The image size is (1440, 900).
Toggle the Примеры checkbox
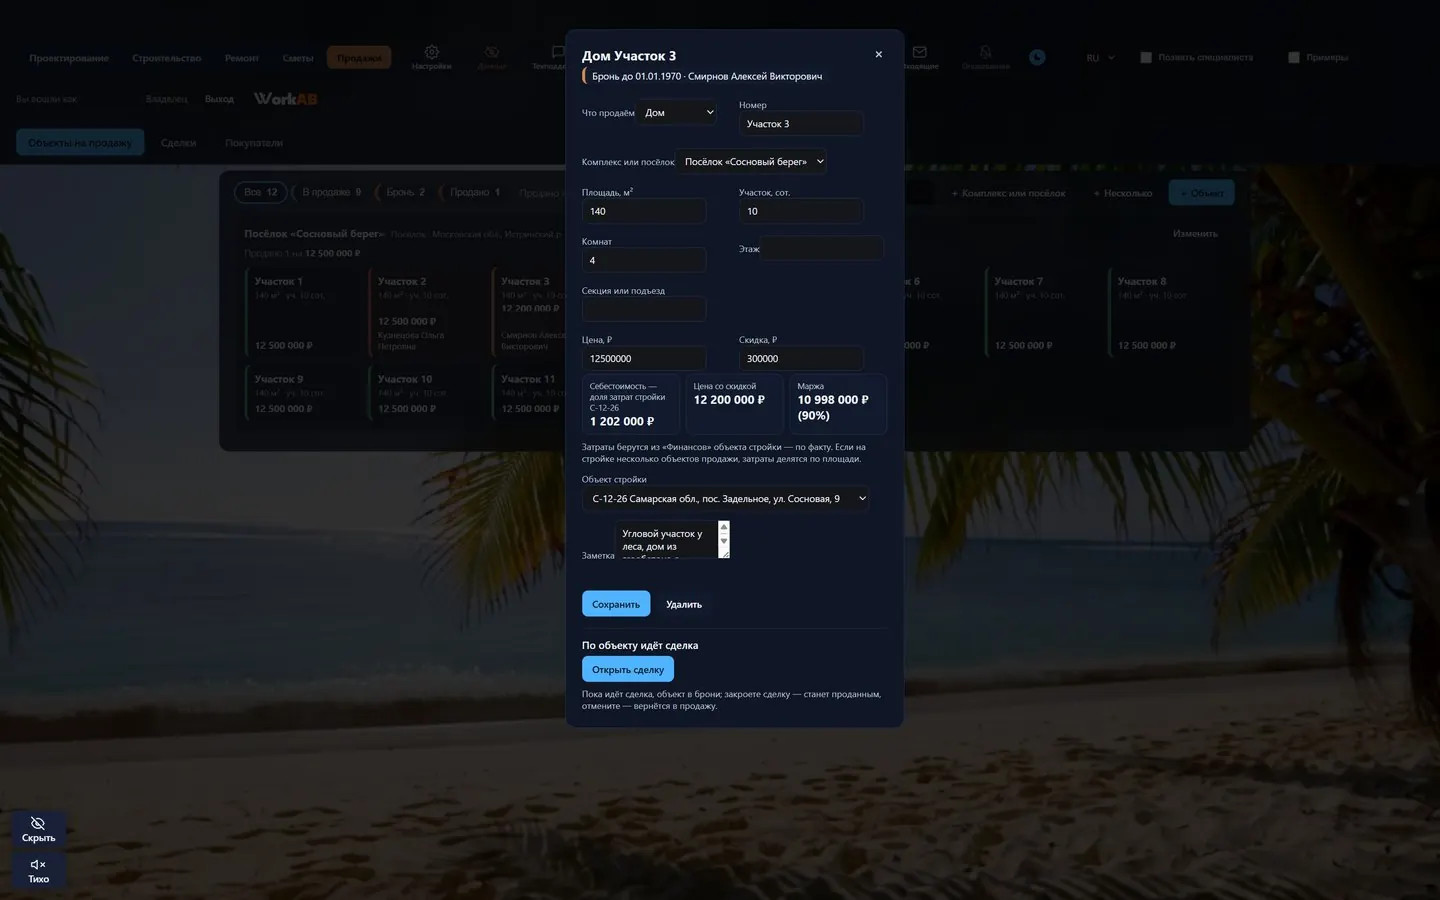pos(1294,58)
